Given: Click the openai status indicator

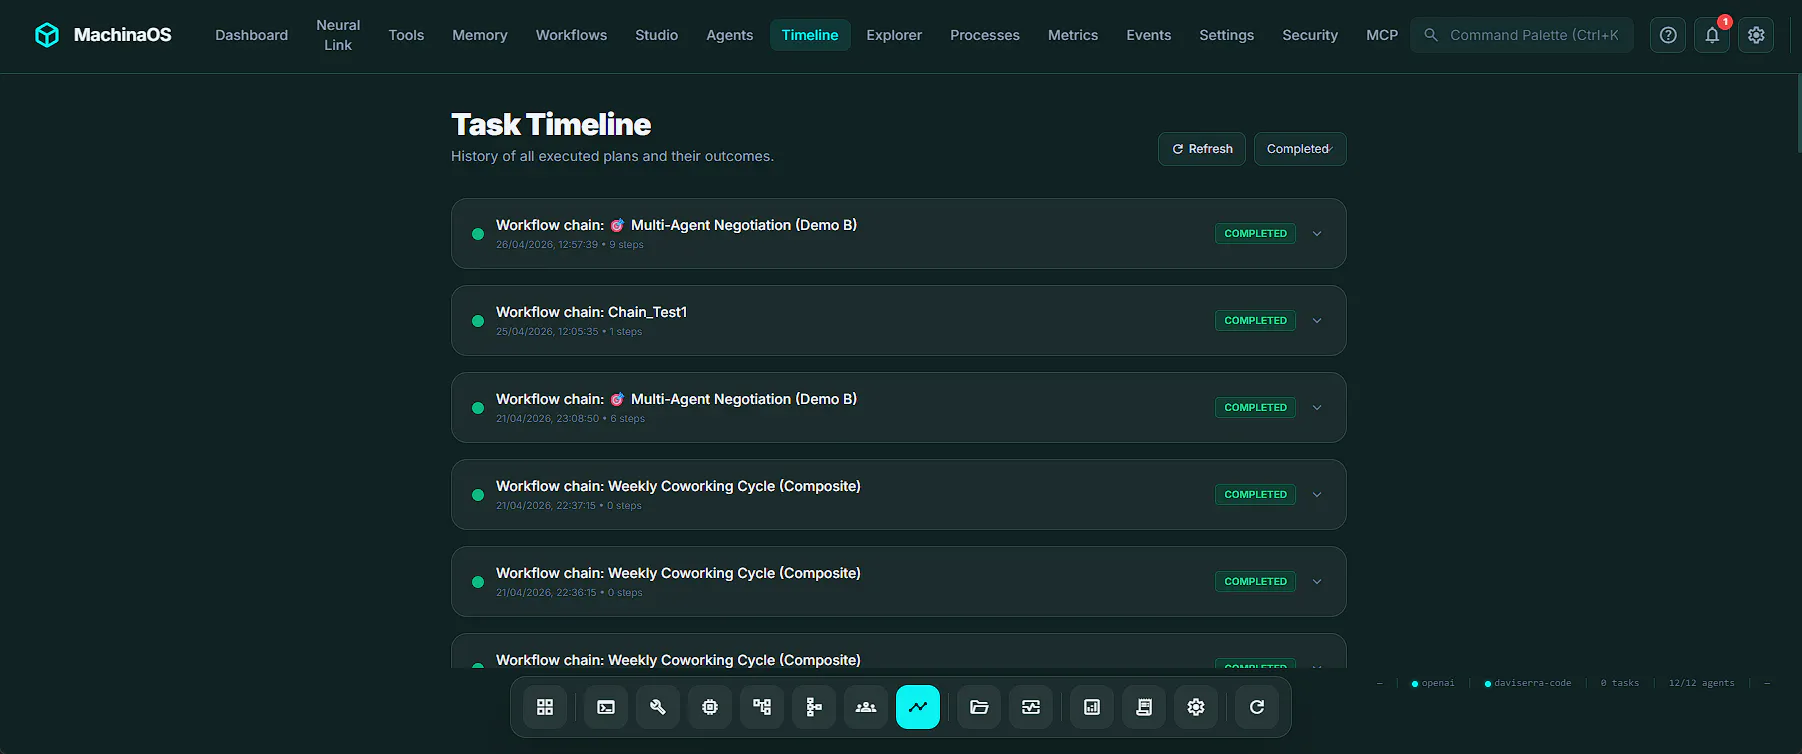Looking at the screenshot, I should coord(1433,683).
